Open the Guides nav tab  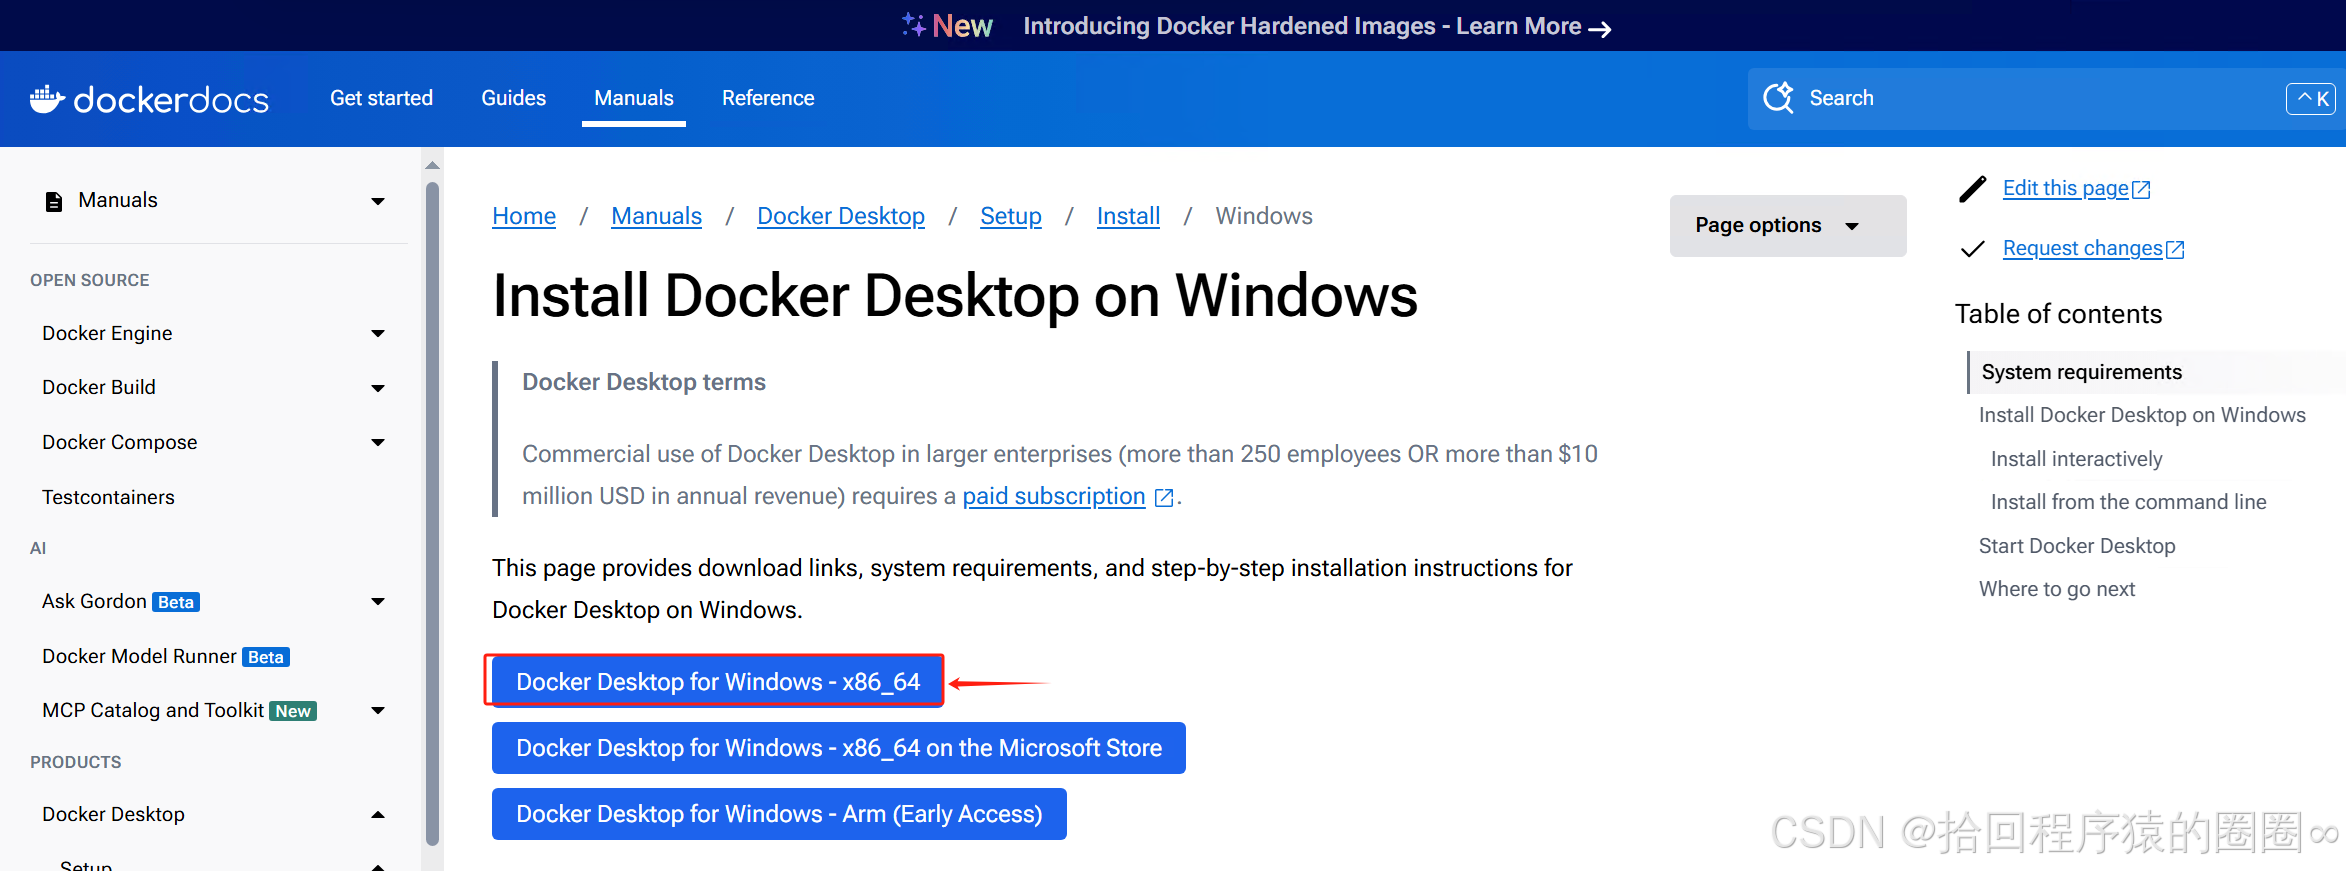513,98
